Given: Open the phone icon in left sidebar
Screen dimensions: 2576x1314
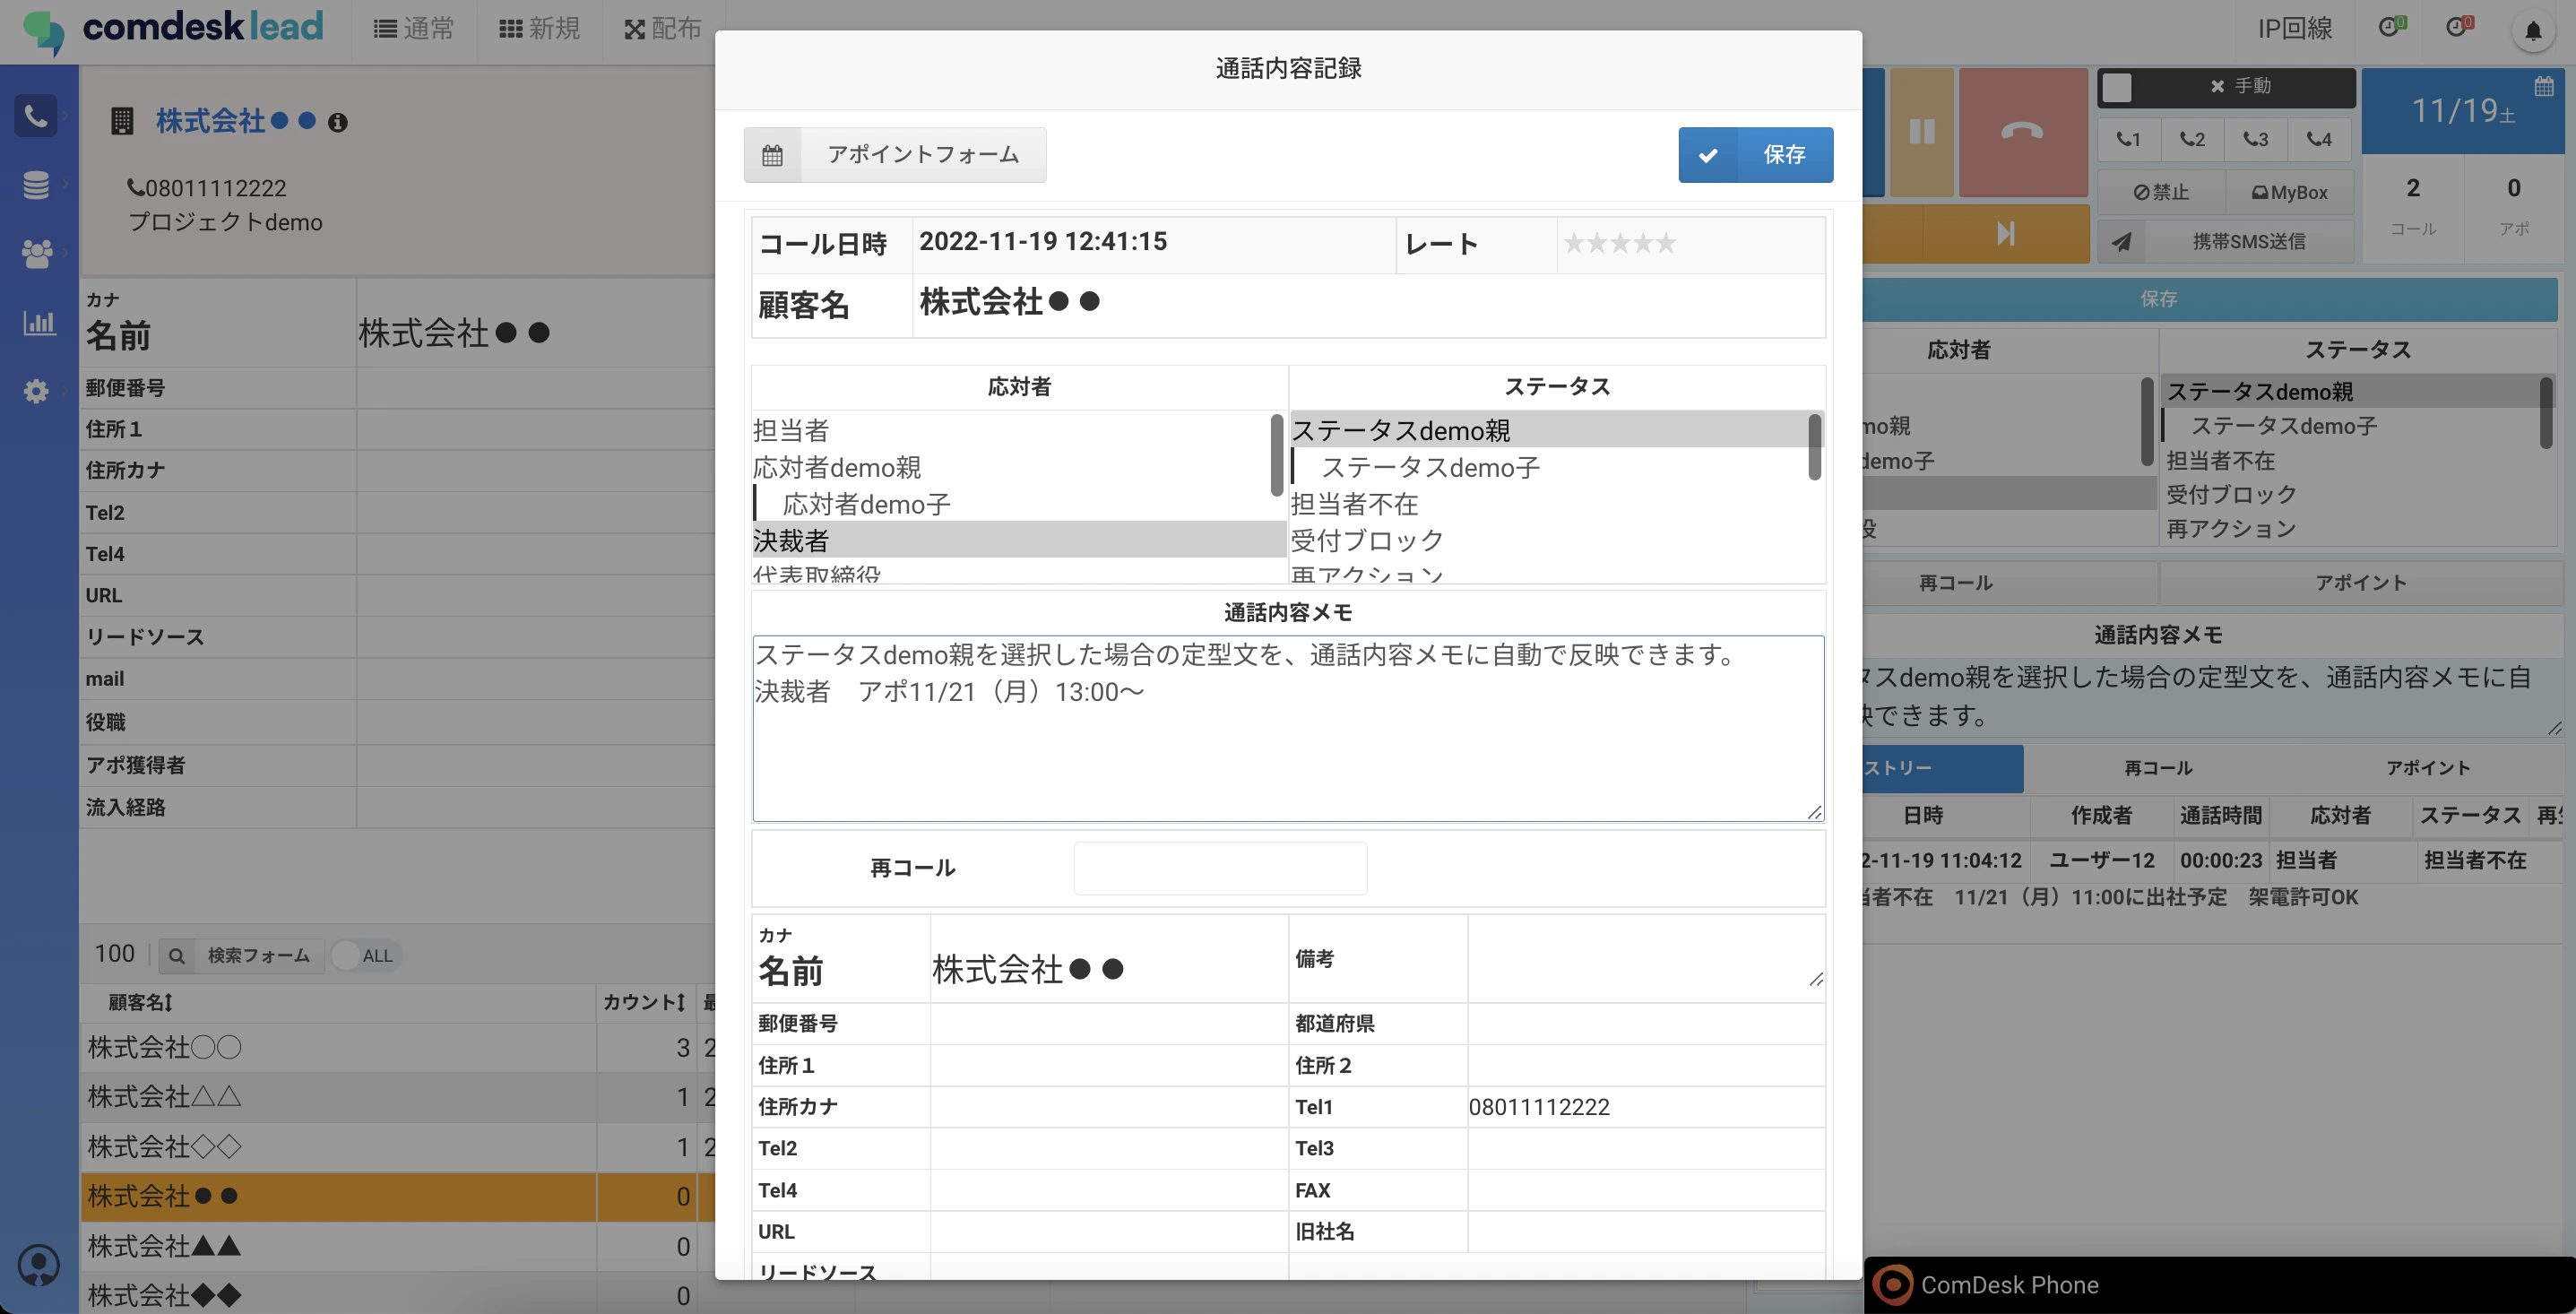Looking at the screenshot, I should coord(36,116).
